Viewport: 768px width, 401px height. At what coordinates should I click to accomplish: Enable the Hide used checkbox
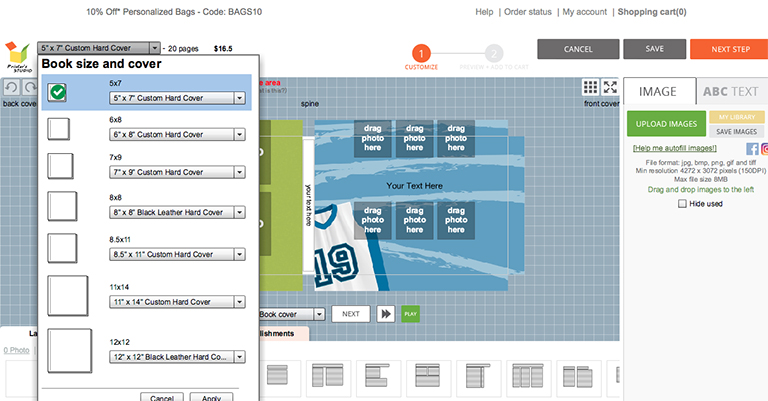(x=681, y=203)
